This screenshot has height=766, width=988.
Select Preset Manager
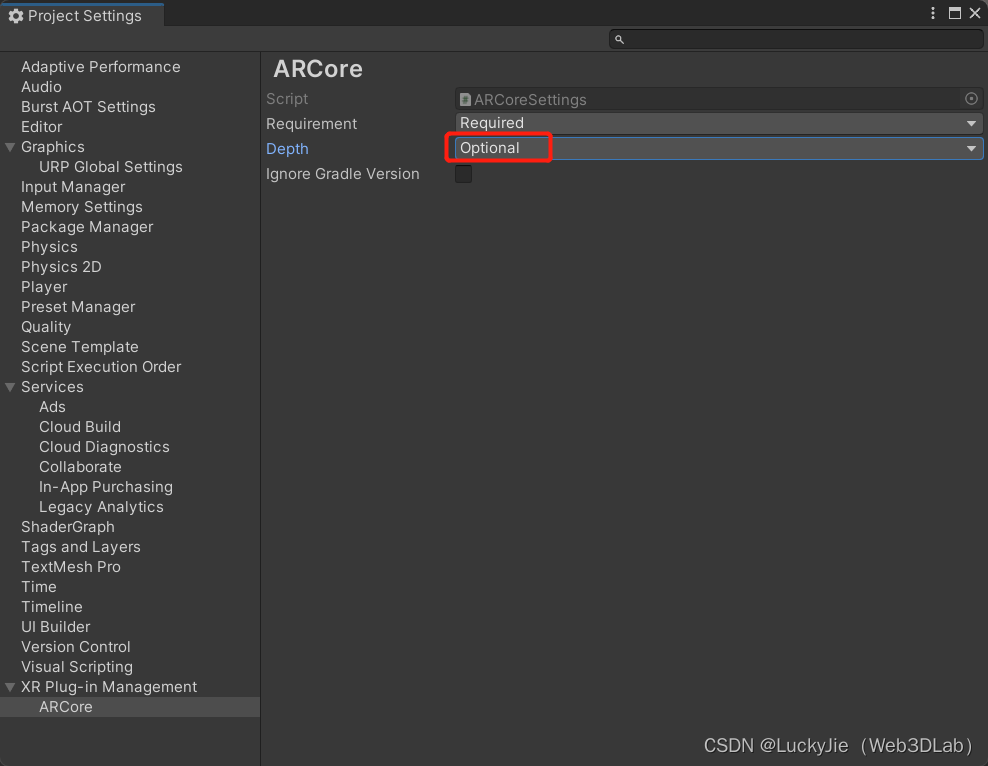coord(78,307)
